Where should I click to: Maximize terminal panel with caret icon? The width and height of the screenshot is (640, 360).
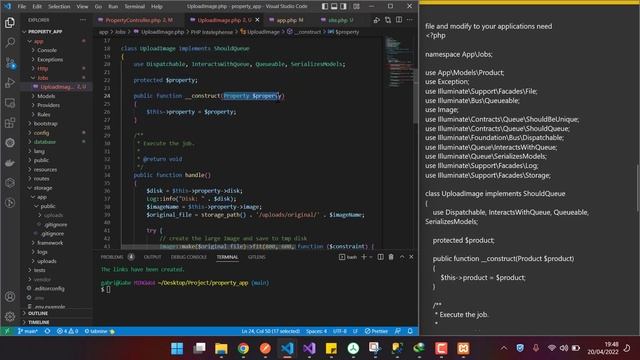point(402,257)
